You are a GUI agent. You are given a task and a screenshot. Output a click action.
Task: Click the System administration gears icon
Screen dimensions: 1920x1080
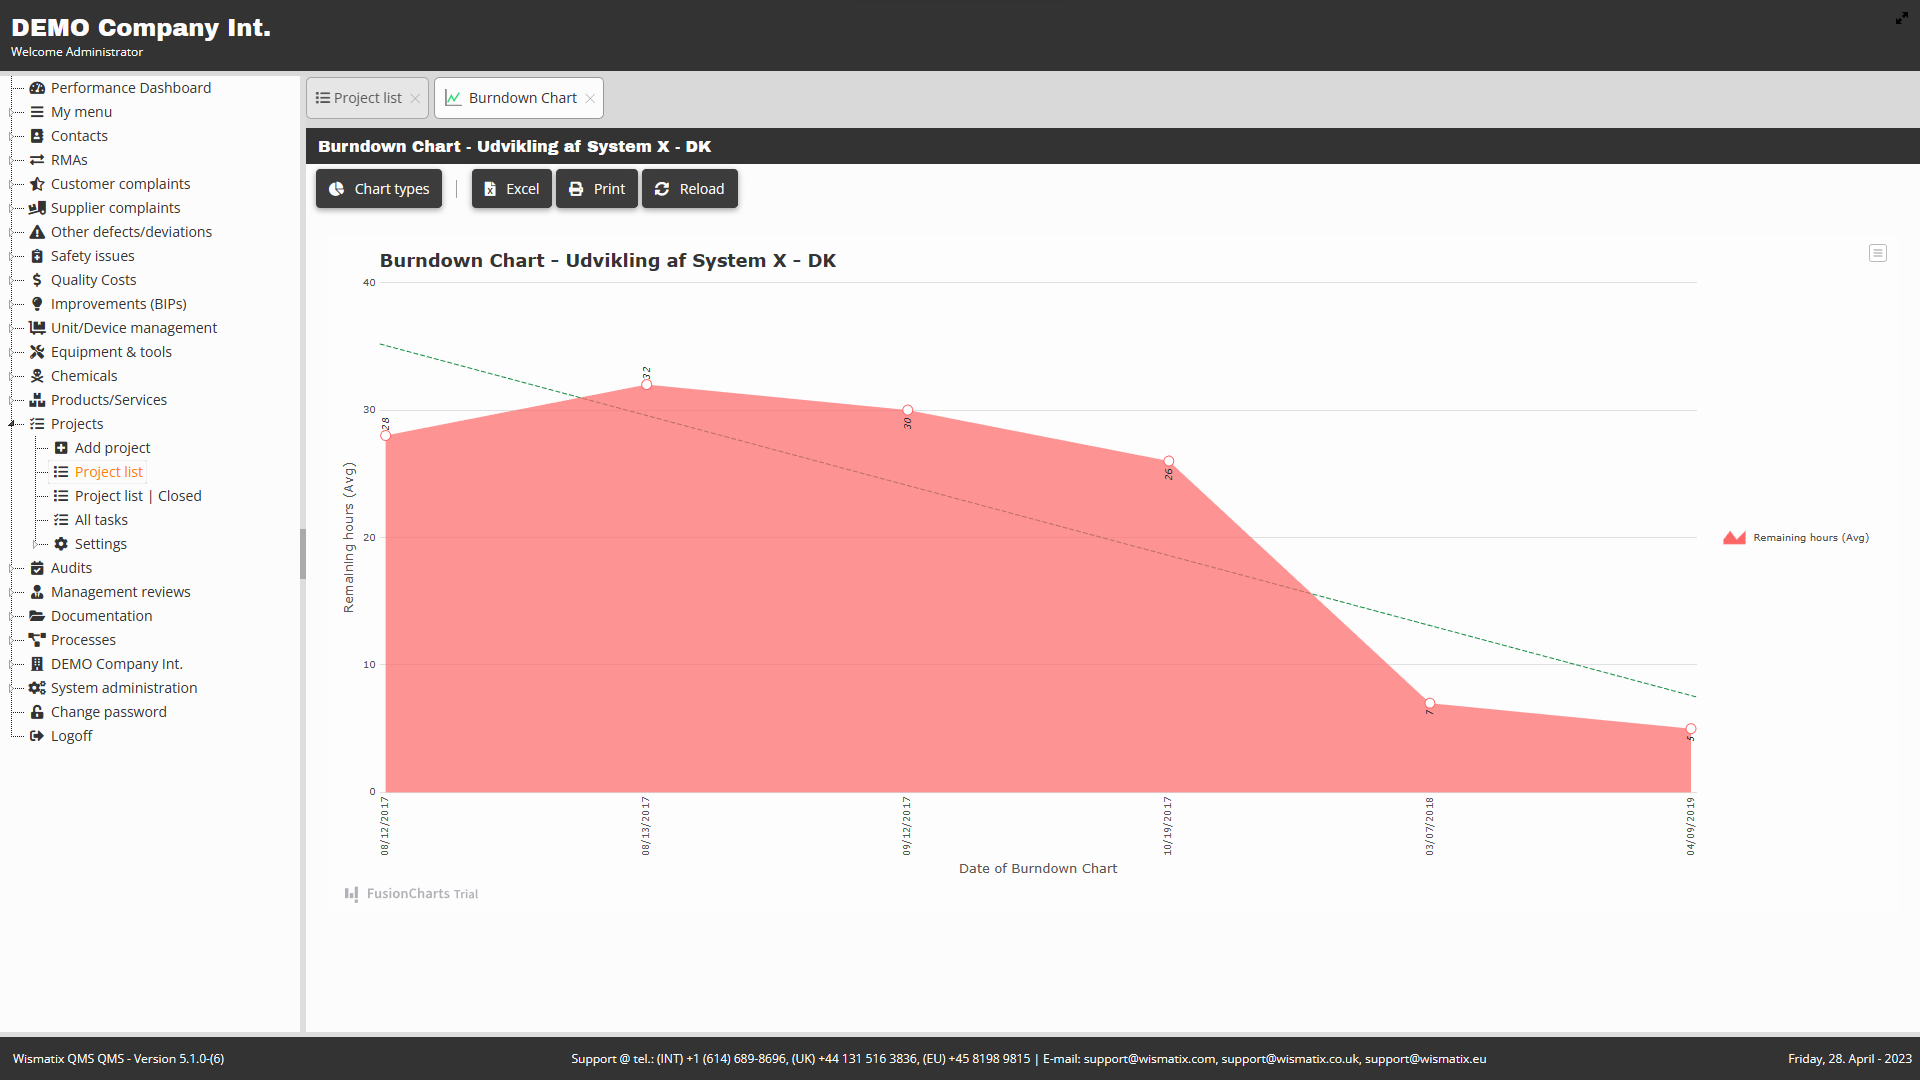coord(37,688)
